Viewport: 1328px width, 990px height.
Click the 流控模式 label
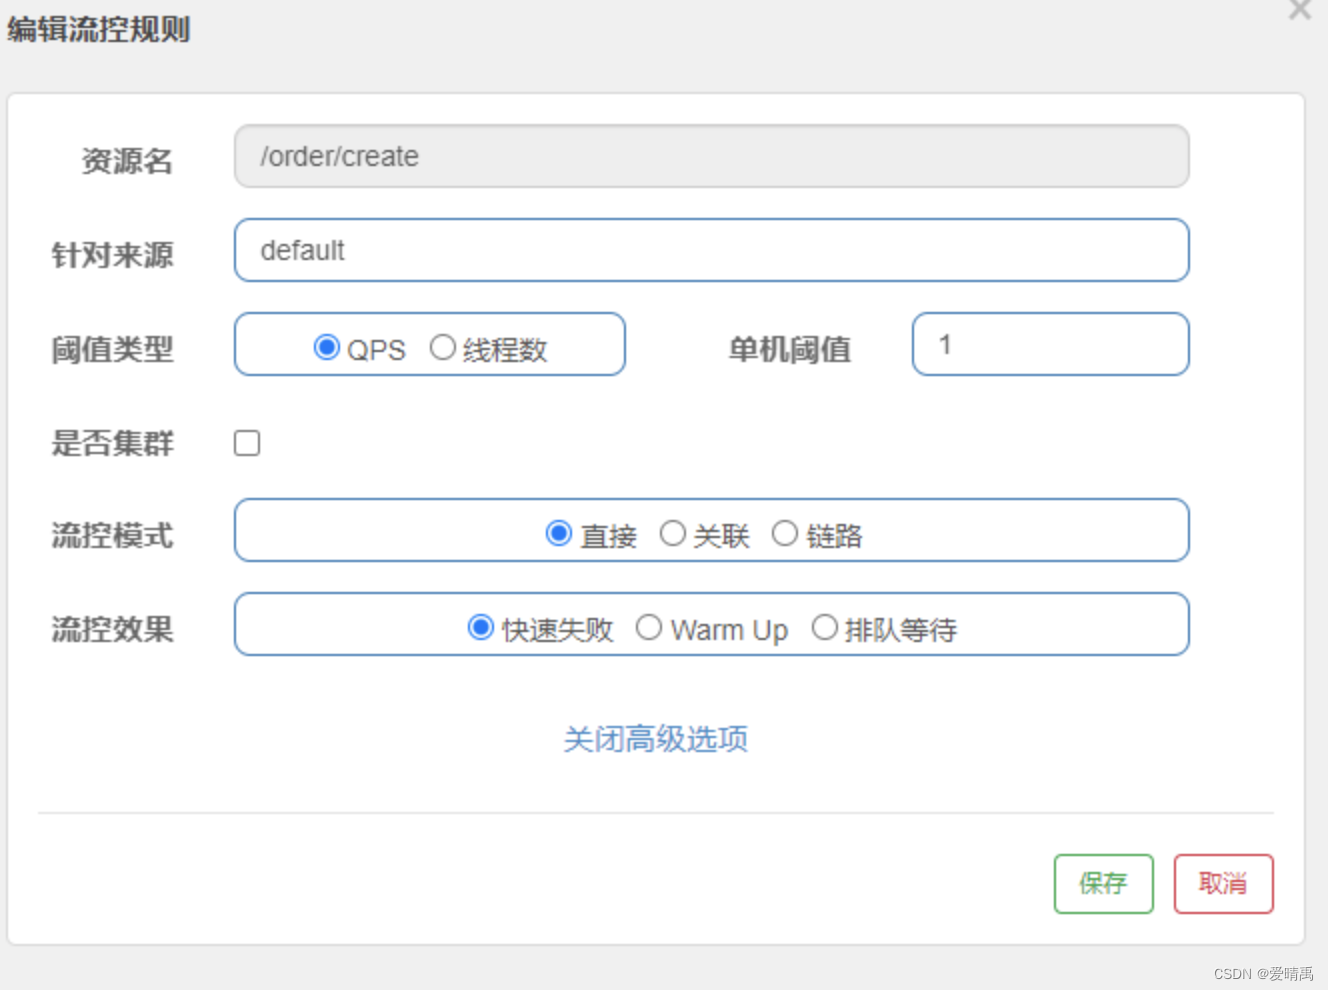point(112,535)
